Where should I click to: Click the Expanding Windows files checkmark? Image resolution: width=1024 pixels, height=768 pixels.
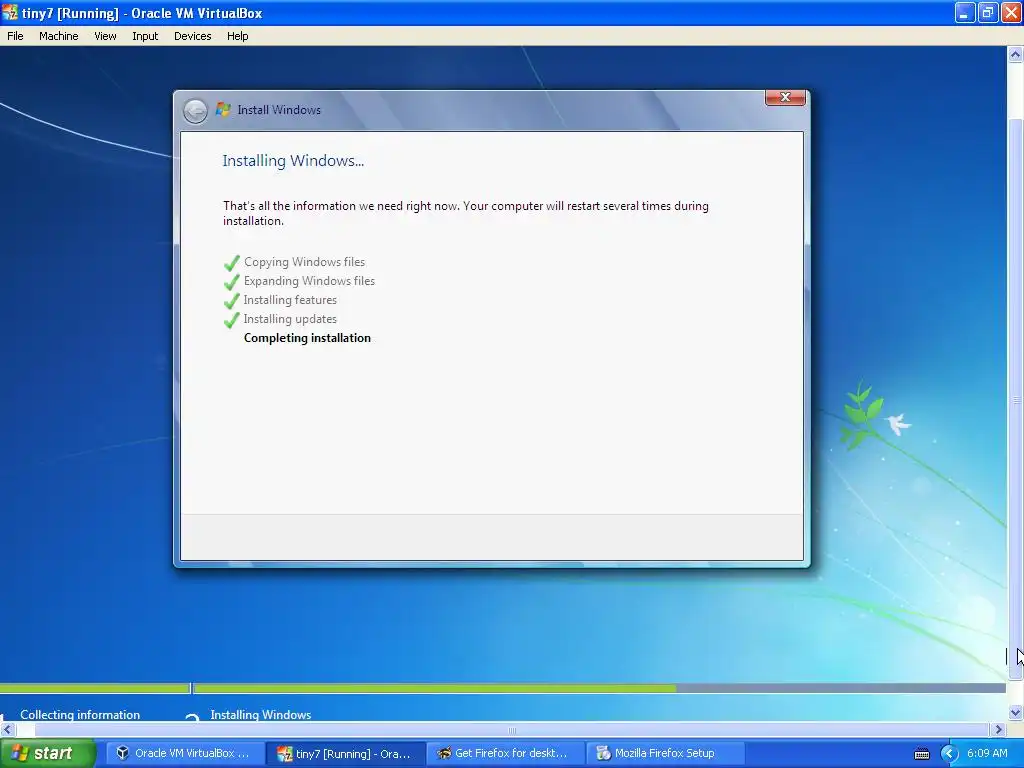[231, 281]
